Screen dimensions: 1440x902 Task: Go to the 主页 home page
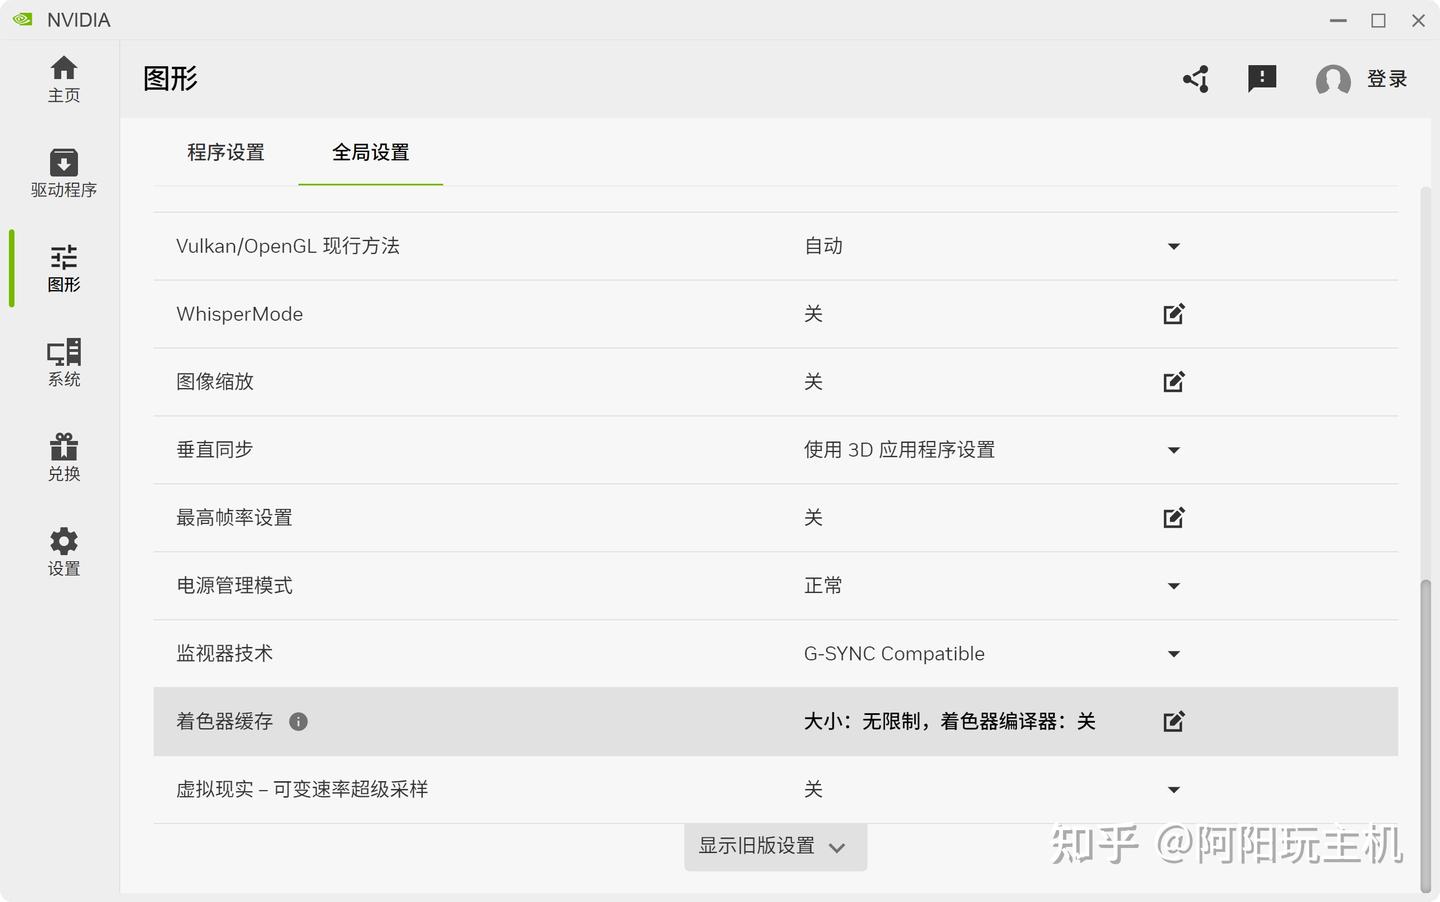tap(64, 79)
